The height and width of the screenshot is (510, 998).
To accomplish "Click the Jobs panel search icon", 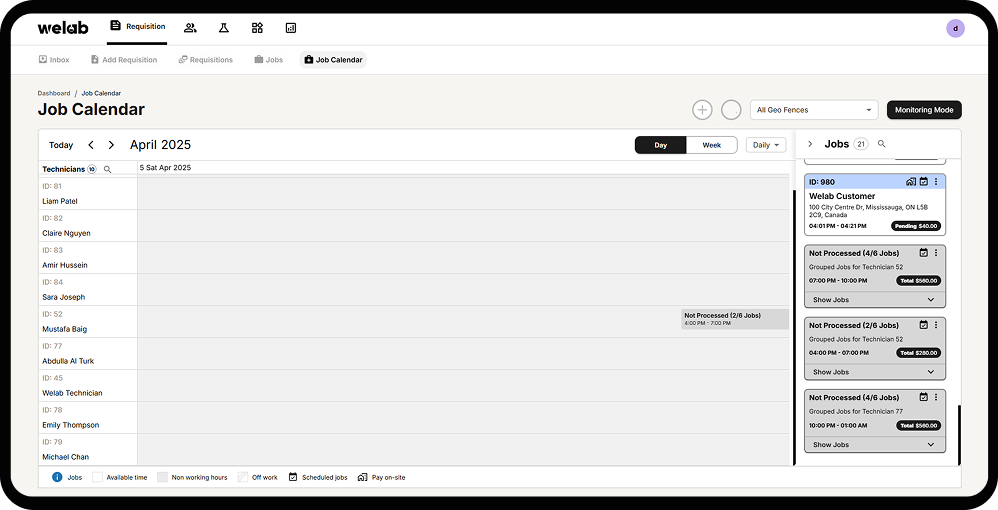I will click(882, 144).
